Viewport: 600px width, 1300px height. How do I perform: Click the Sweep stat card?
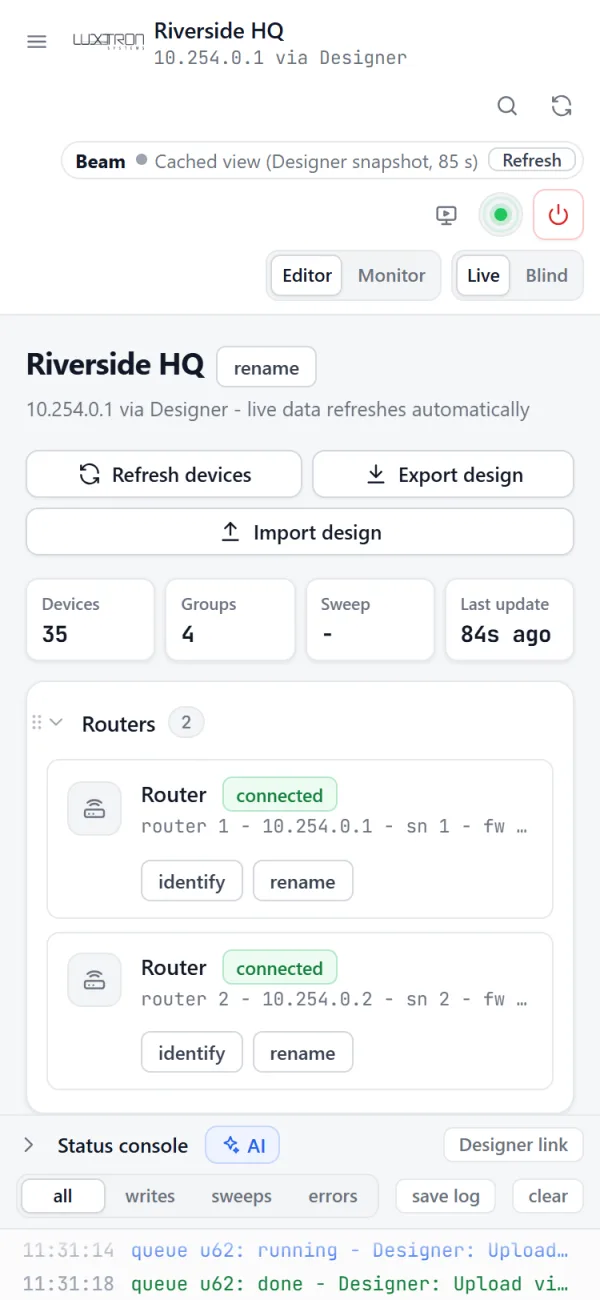tap(370, 620)
